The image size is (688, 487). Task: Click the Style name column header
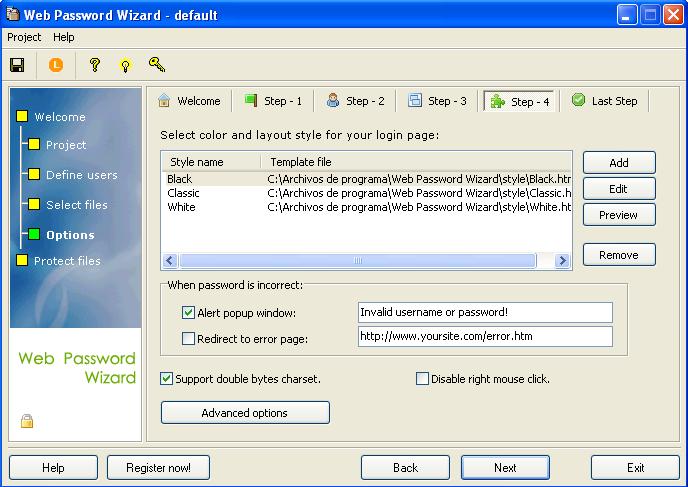click(x=211, y=162)
